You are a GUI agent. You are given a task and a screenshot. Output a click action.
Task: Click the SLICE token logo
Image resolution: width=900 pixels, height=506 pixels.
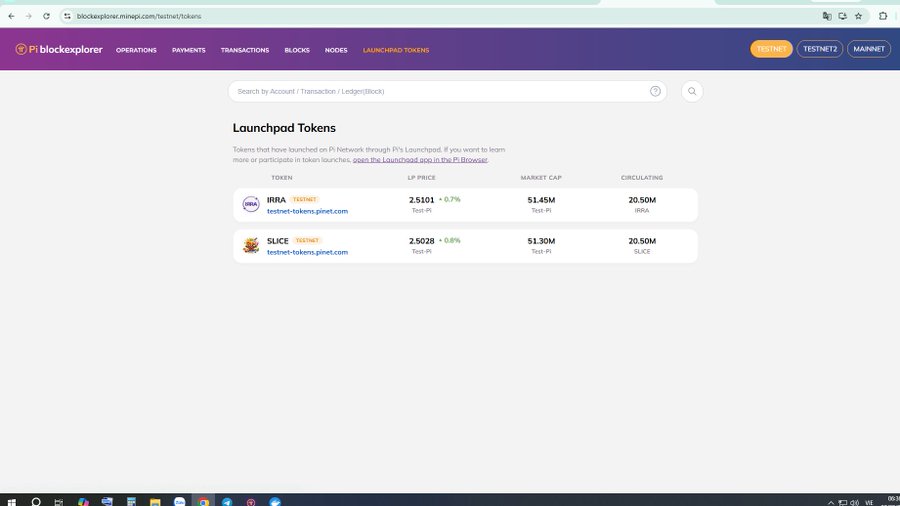251,246
